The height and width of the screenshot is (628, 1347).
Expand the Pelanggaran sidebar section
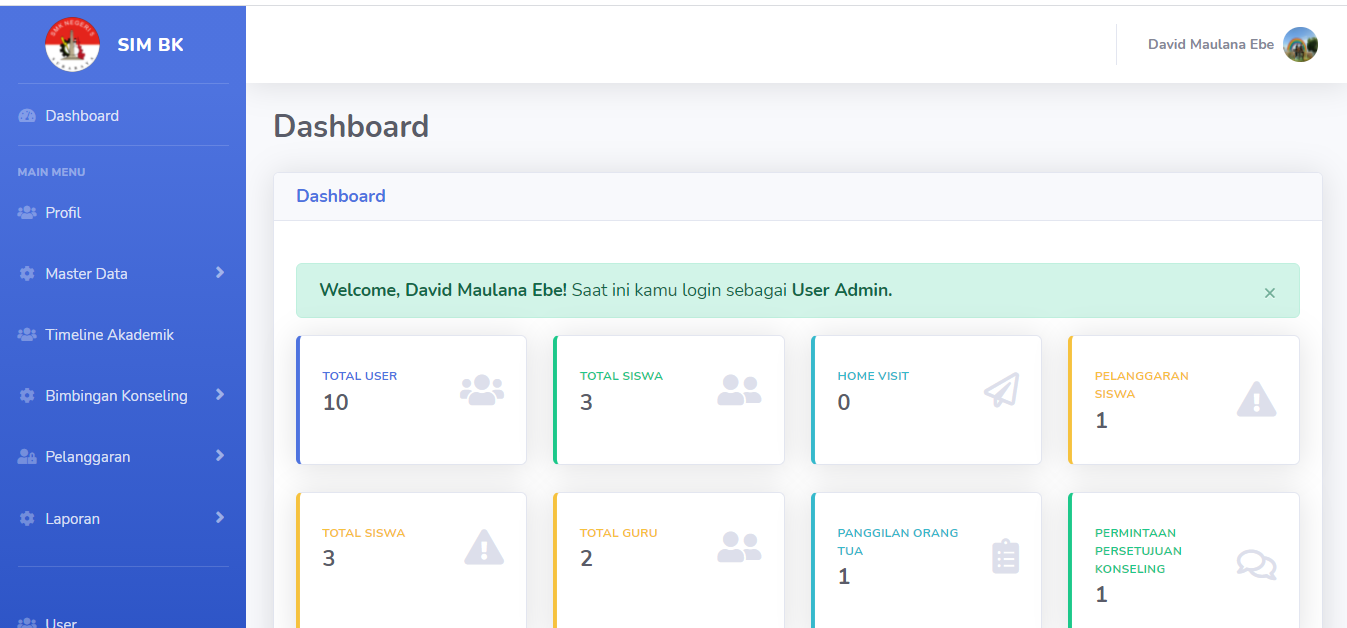coord(88,457)
